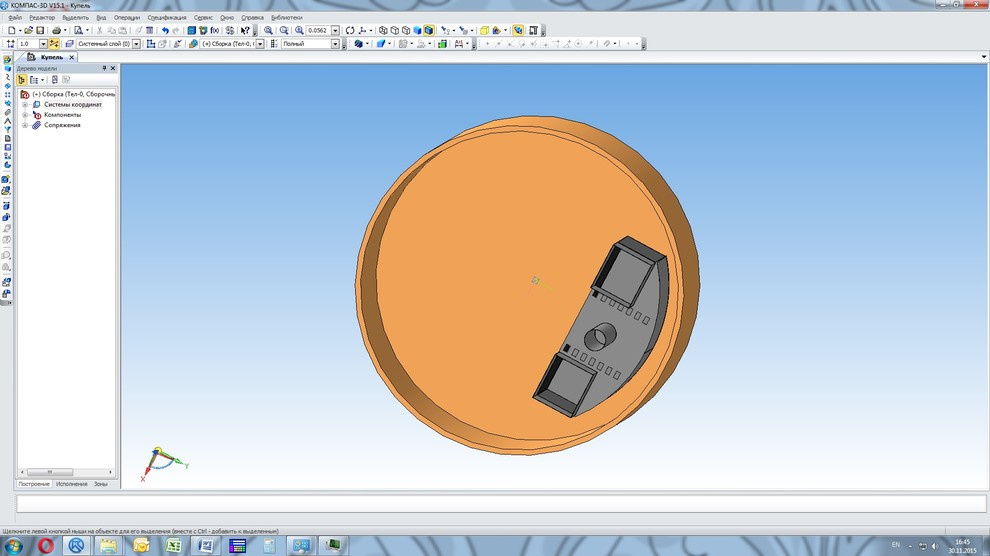
Task: Toggle shaded with edges display mode
Action: [x=429, y=31]
